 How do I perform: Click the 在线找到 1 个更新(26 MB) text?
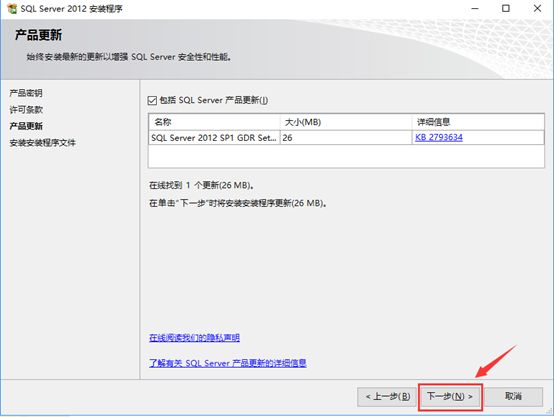click(201, 185)
